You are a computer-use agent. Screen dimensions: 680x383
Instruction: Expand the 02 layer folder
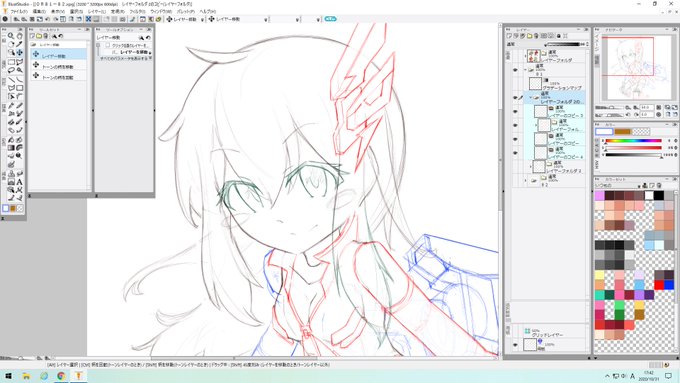[x=526, y=180]
